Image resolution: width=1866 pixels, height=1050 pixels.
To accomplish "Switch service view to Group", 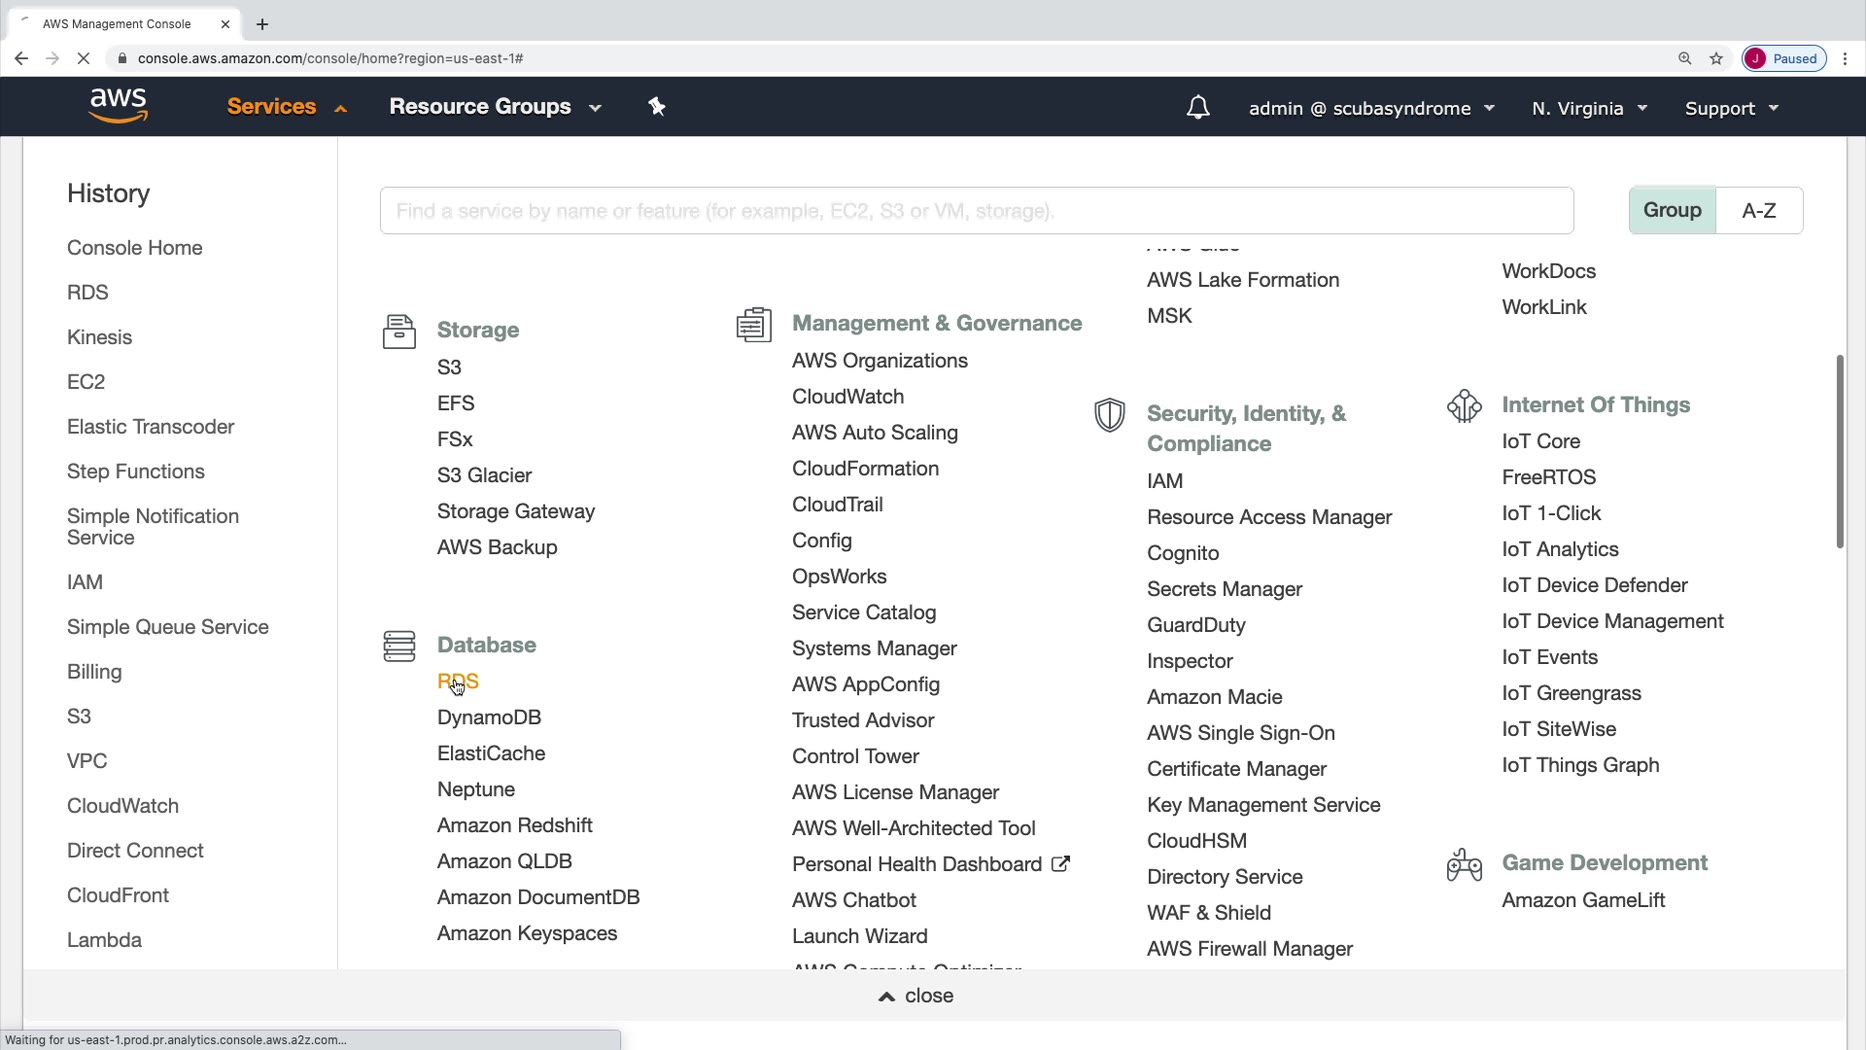I will point(1672,210).
